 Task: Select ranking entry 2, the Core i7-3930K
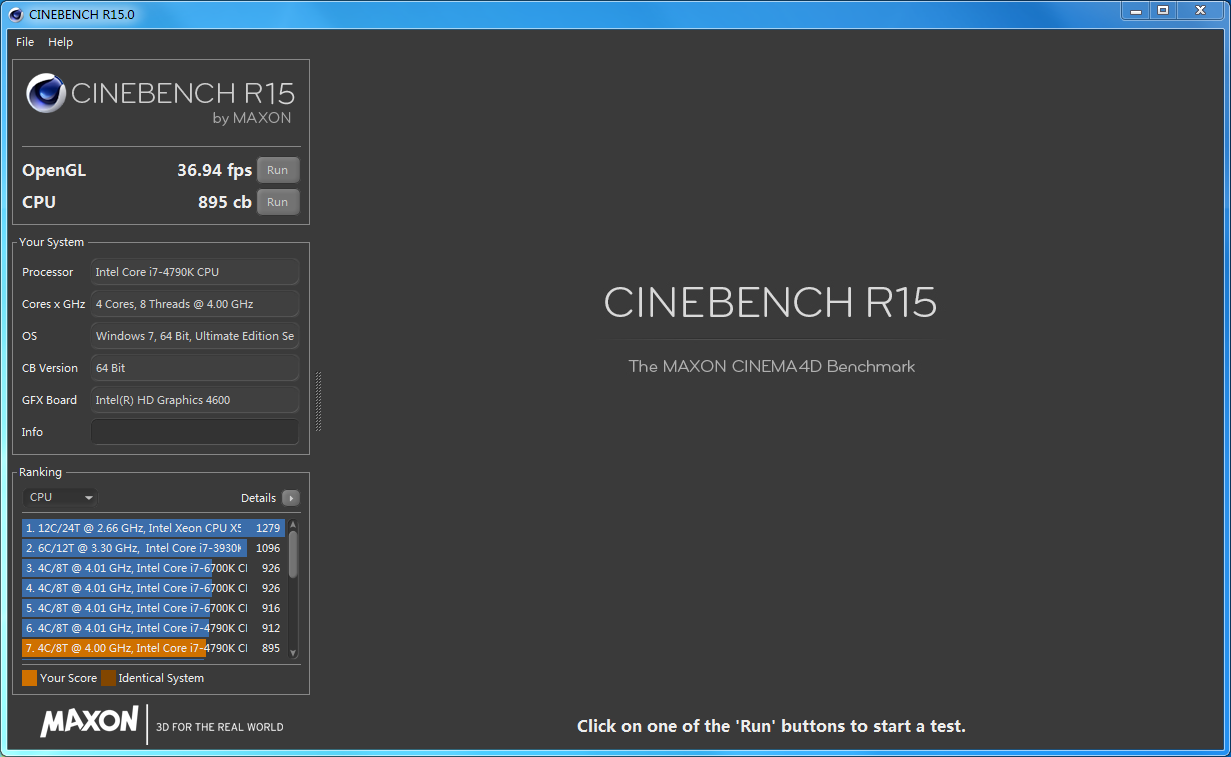[154, 548]
